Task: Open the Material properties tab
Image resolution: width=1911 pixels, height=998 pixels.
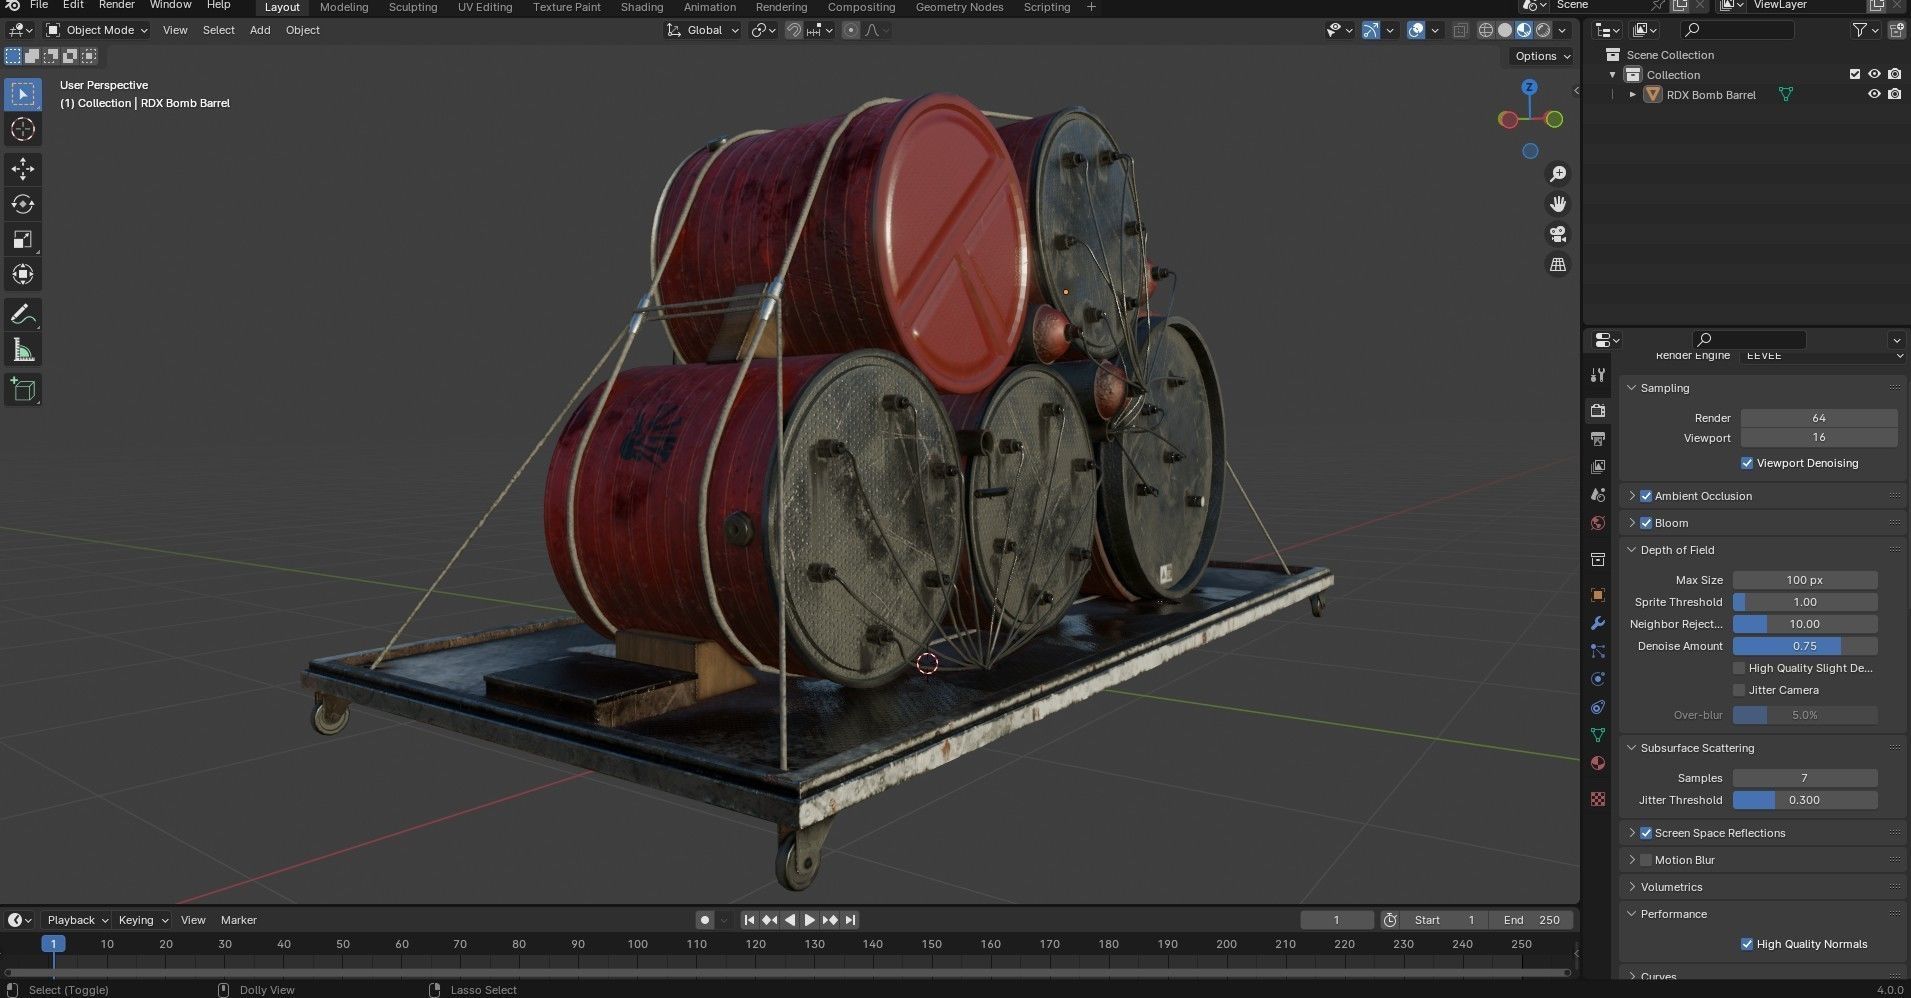Action: [x=1598, y=763]
